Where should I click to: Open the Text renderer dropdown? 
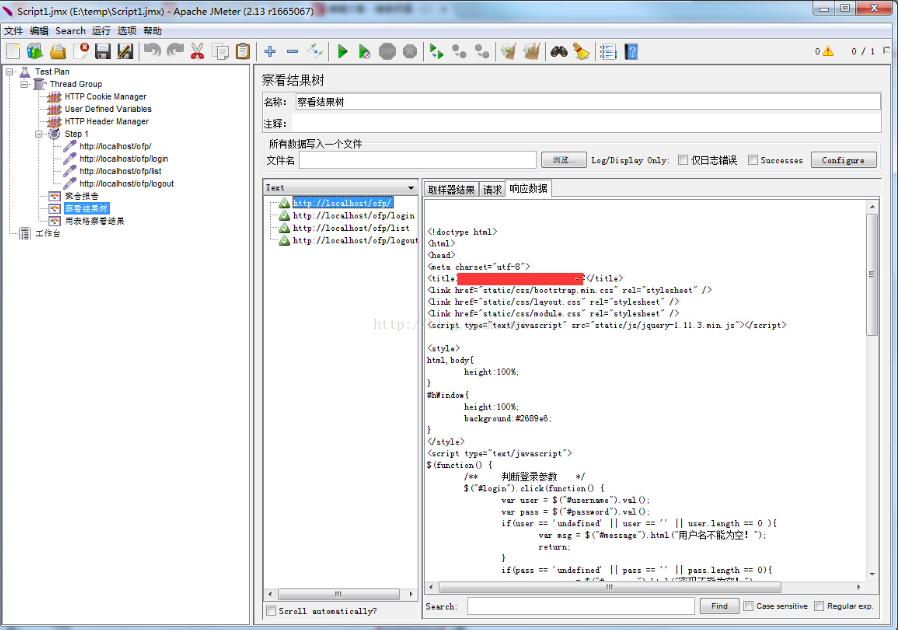(x=341, y=187)
